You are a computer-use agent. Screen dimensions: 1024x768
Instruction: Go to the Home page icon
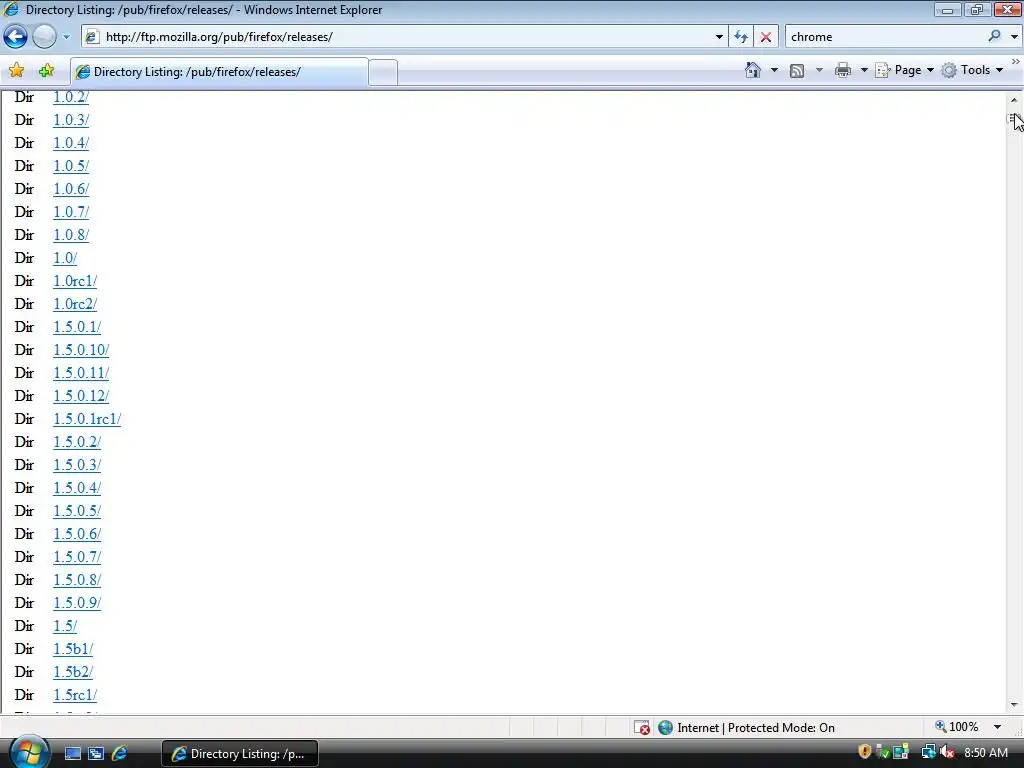(x=753, y=70)
